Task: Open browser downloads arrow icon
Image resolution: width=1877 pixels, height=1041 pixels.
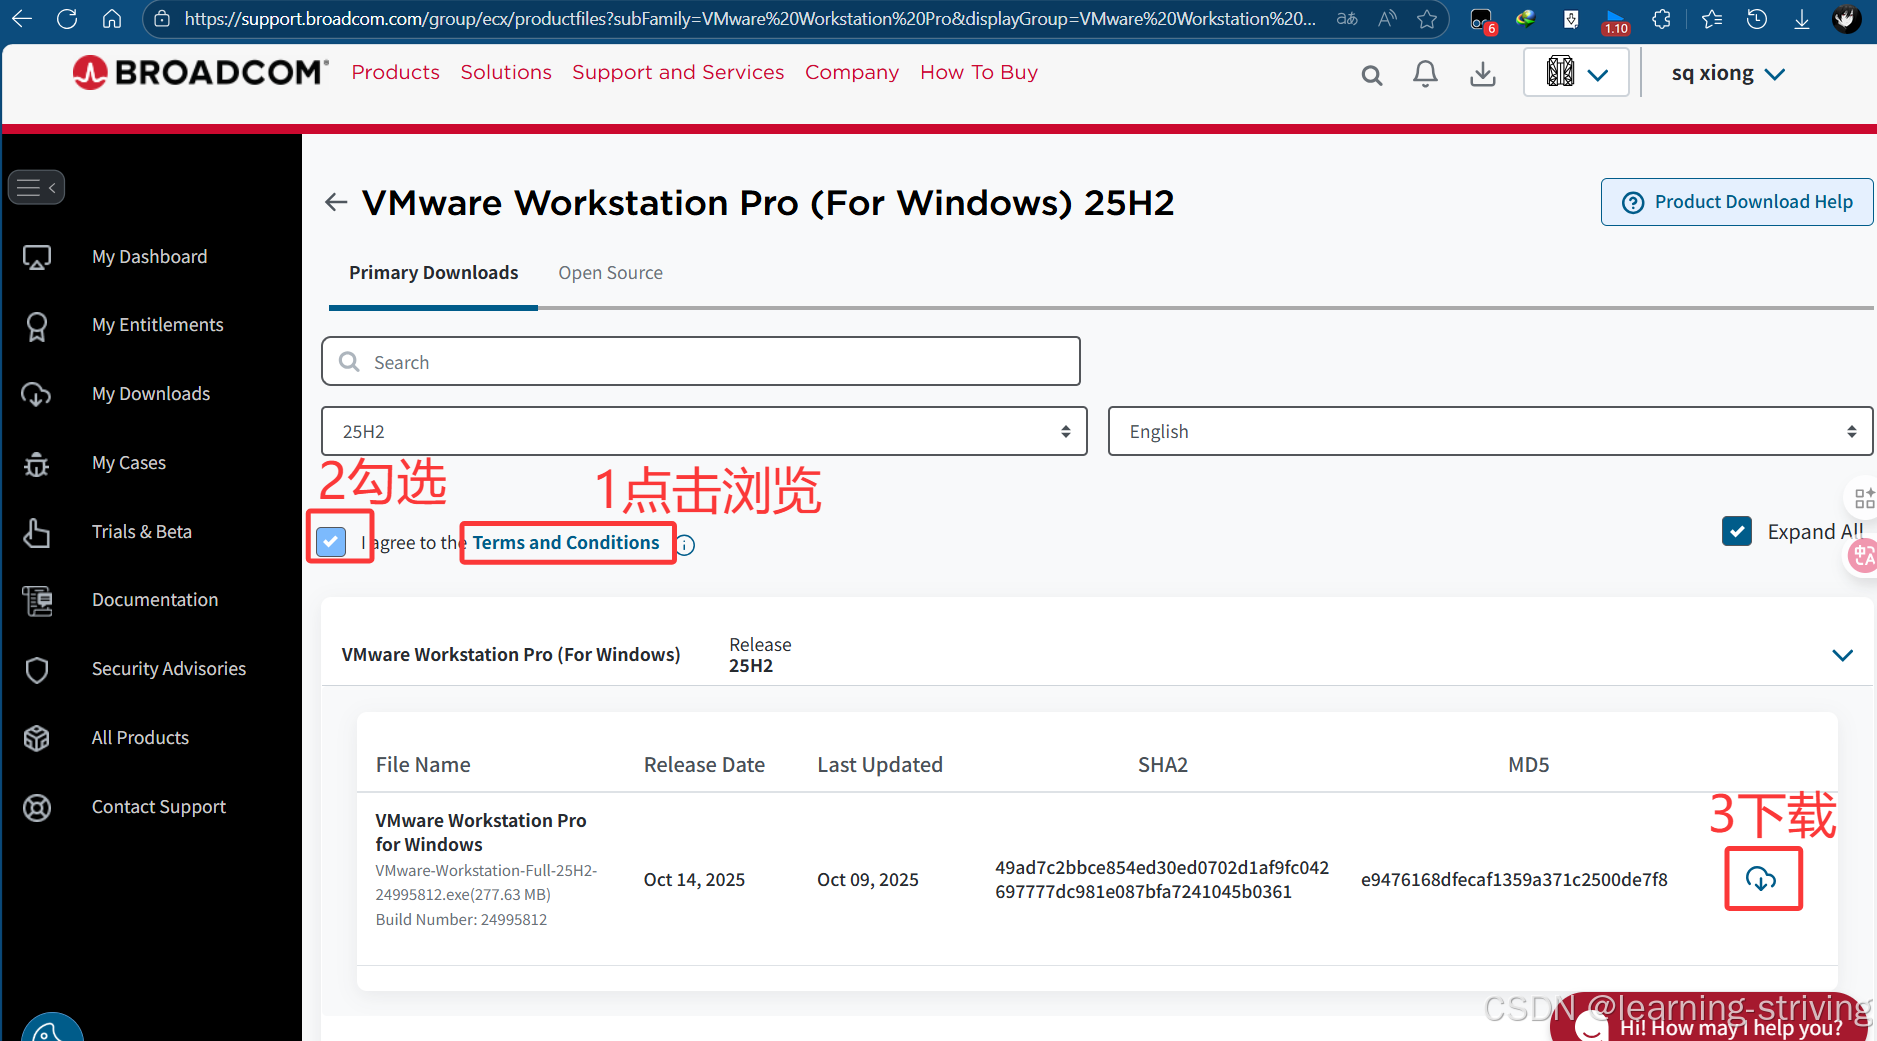Action: pos(1801,19)
